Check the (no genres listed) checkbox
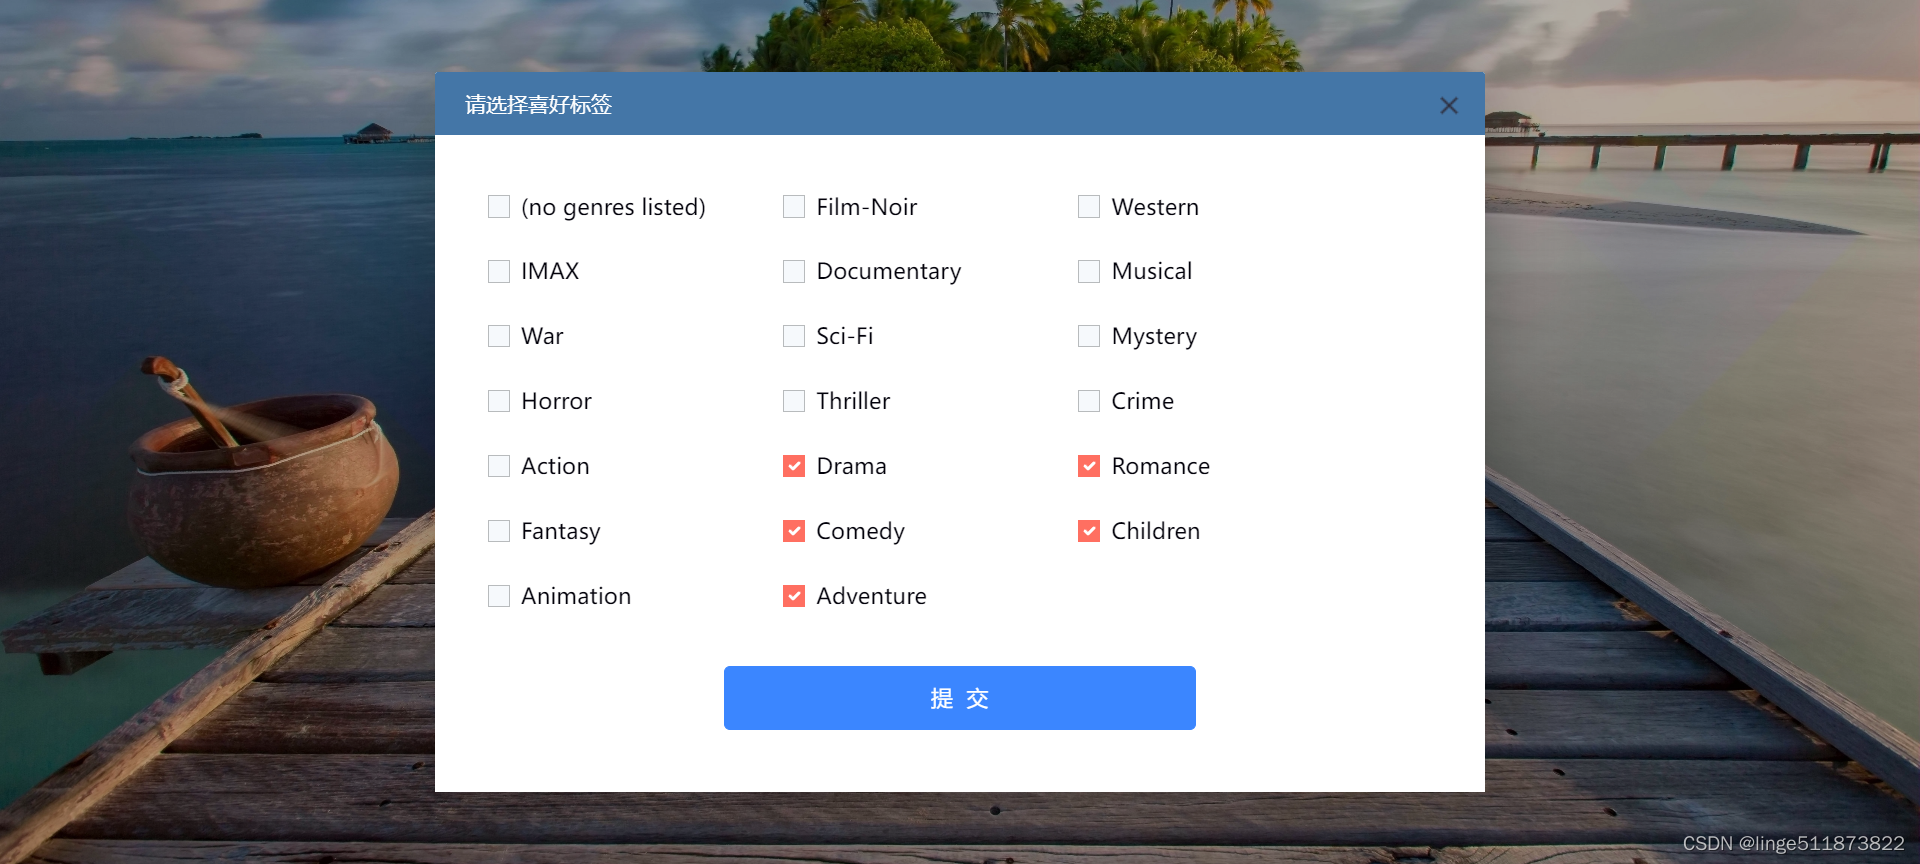The height and width of the screenshot is (864, 1920). point(499,207)
